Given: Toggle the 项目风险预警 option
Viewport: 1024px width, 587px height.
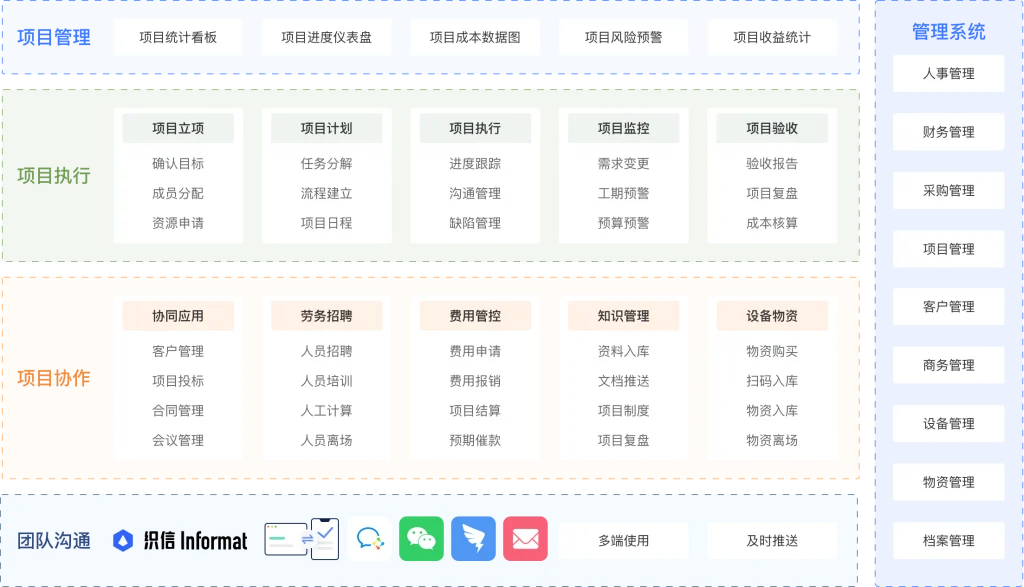Looking at the screenshot, I should click(x=623, y=36).
